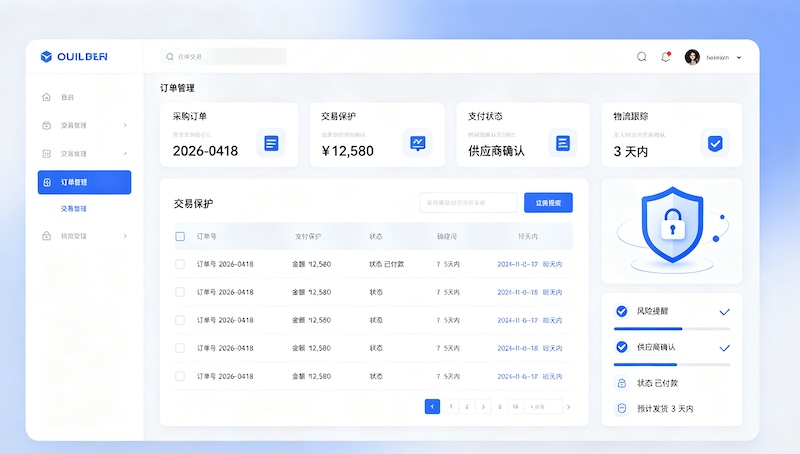Tick the checkbox of the fifth order row

[180, 376]
